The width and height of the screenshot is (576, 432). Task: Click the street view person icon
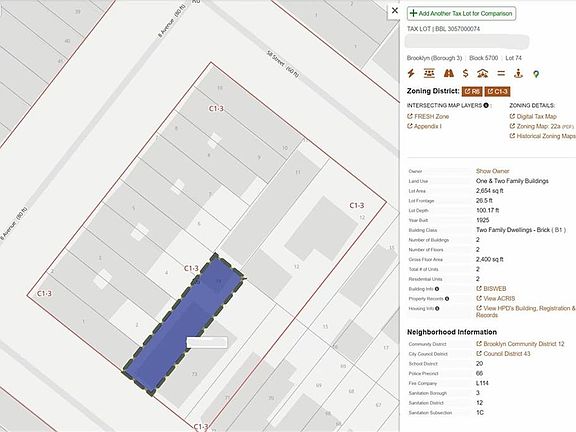point(518,73)
